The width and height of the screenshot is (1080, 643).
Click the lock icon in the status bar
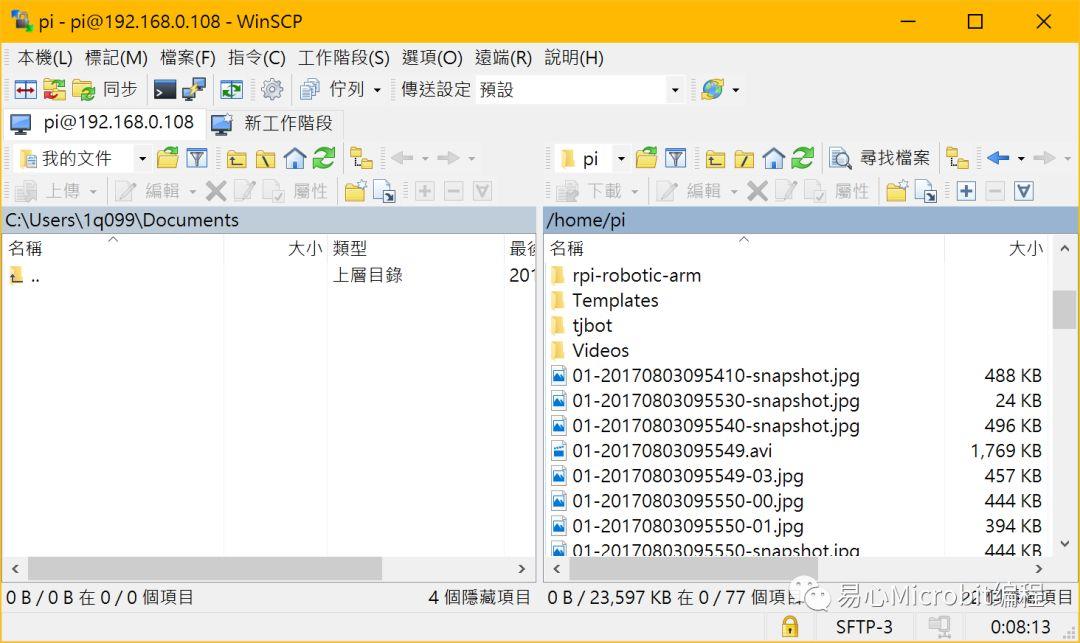(x=789, y=626)
